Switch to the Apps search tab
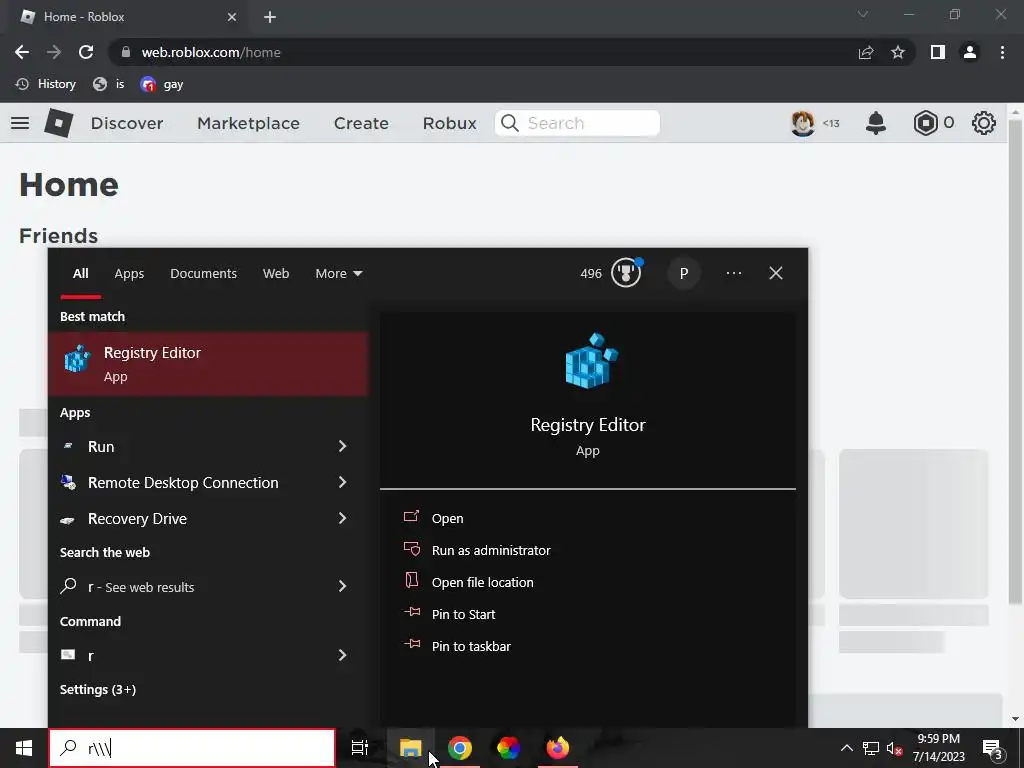The height and width of the screenshot is (768, 1024). pos(129,274)
